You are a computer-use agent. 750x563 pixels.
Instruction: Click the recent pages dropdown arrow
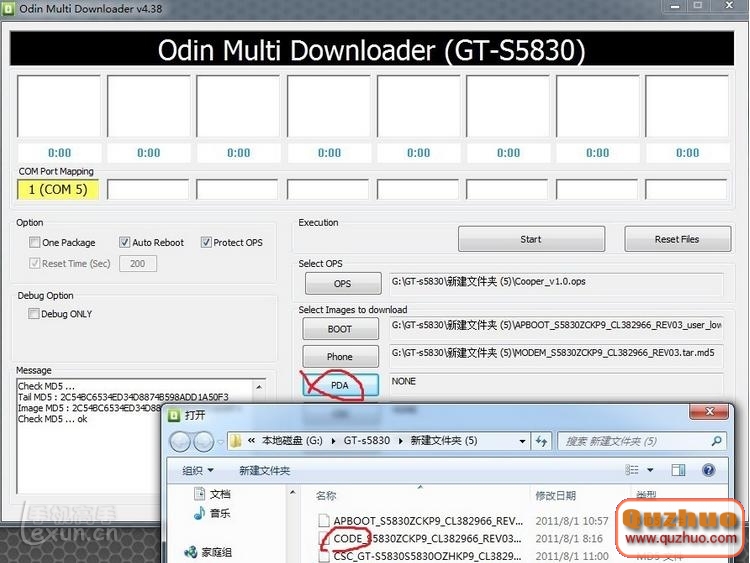pos(220,442)
